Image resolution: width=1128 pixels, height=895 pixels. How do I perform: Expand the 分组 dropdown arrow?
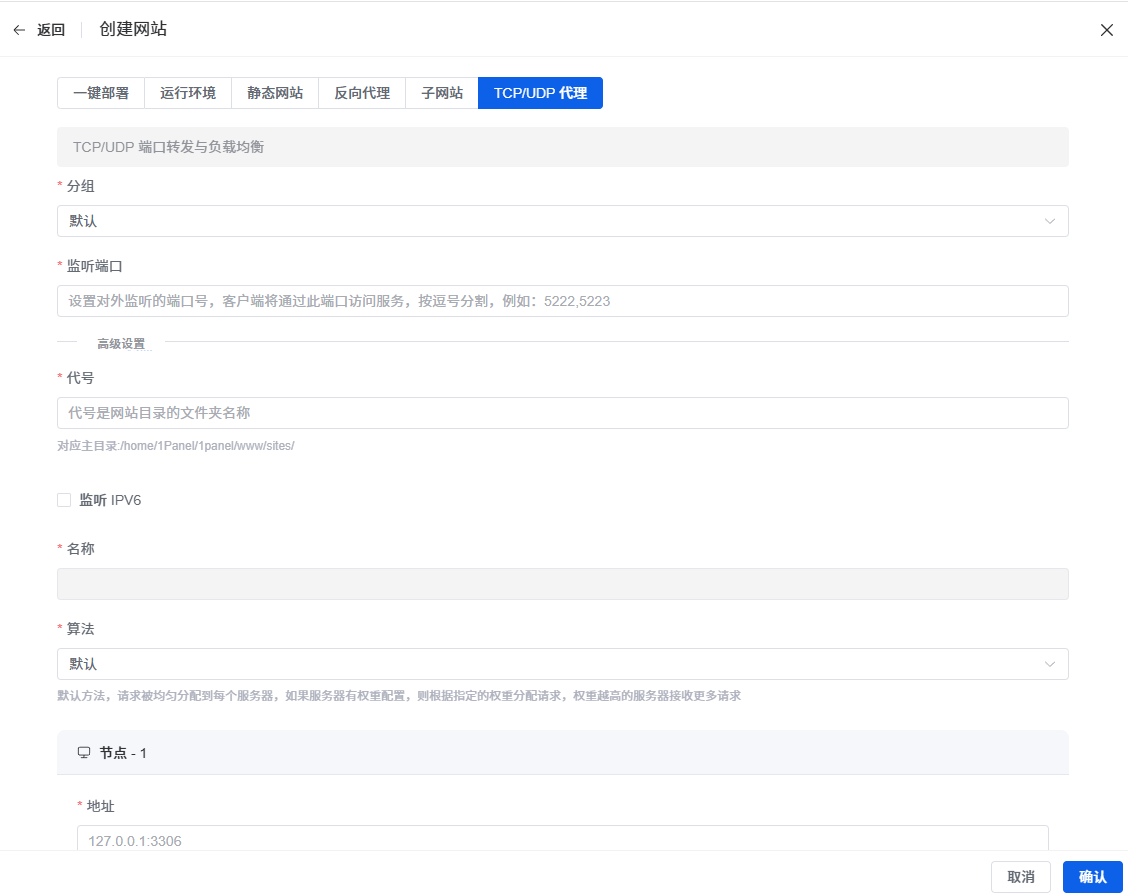[x=1049, y=221]
